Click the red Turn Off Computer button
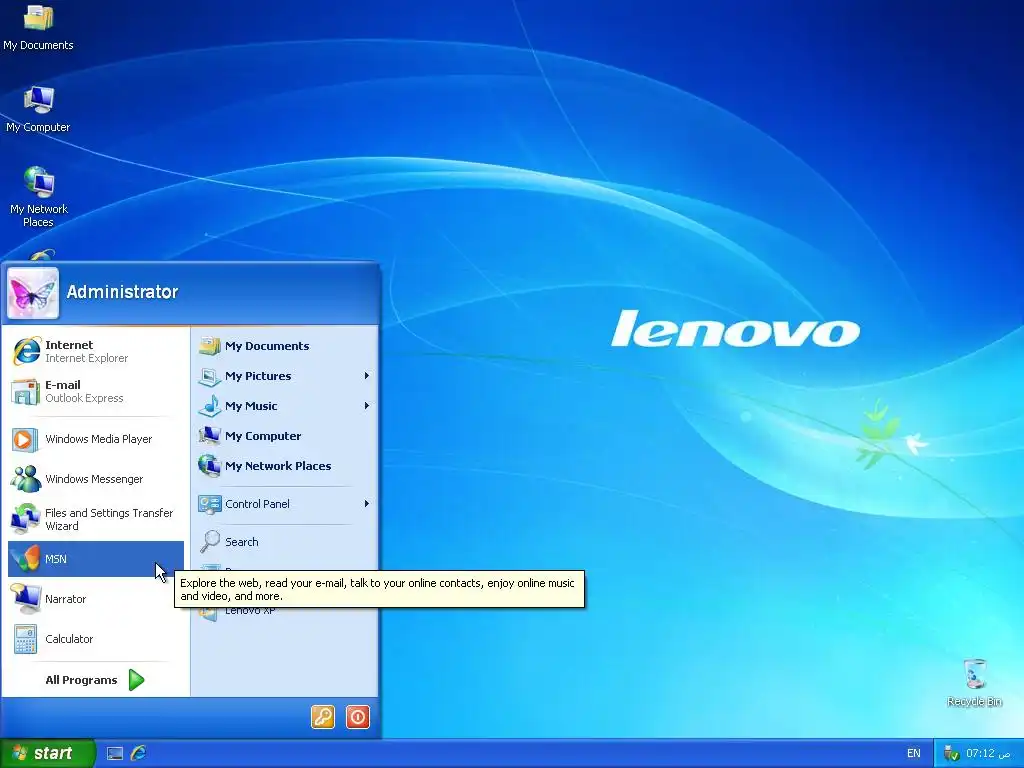Viewport: 1024px width, 768px height. pos(357,717)
